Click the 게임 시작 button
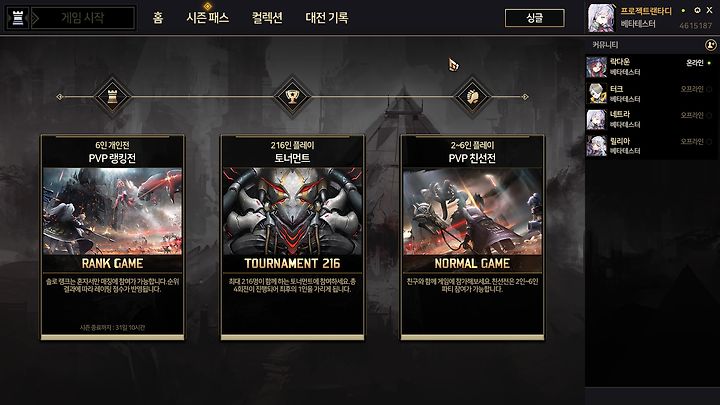 tap(83, 18)
